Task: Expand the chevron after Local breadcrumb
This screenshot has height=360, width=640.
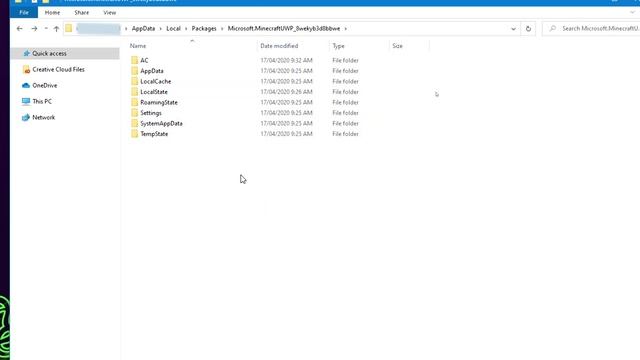Action: pos(186,29)
